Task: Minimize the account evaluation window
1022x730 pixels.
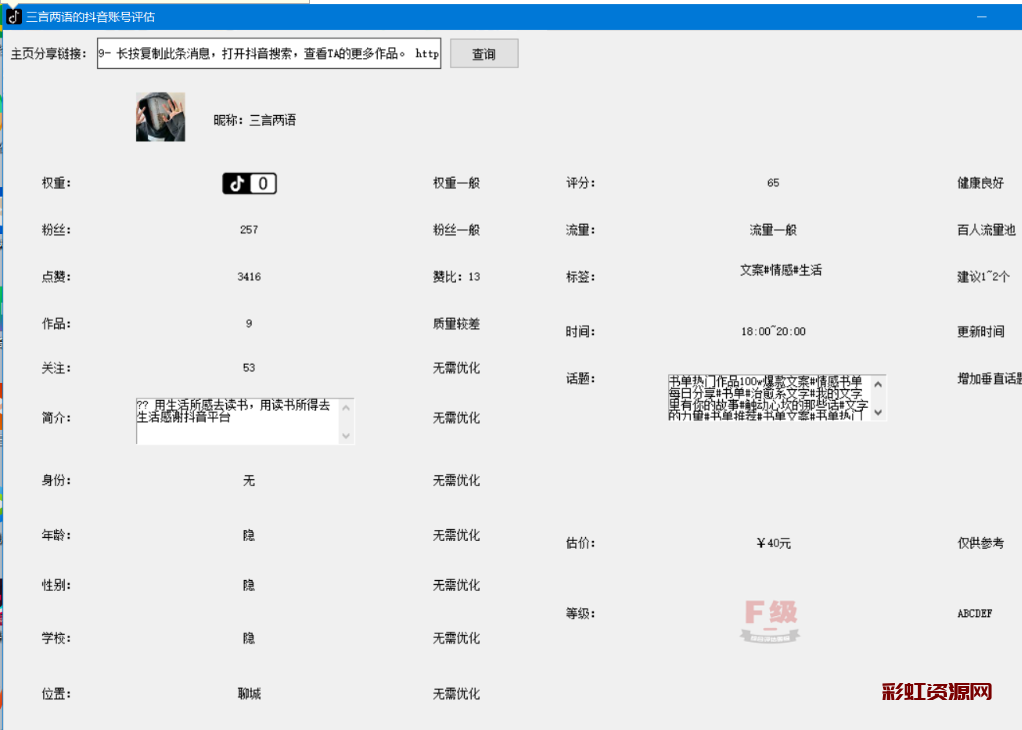Action: [983, 17]
